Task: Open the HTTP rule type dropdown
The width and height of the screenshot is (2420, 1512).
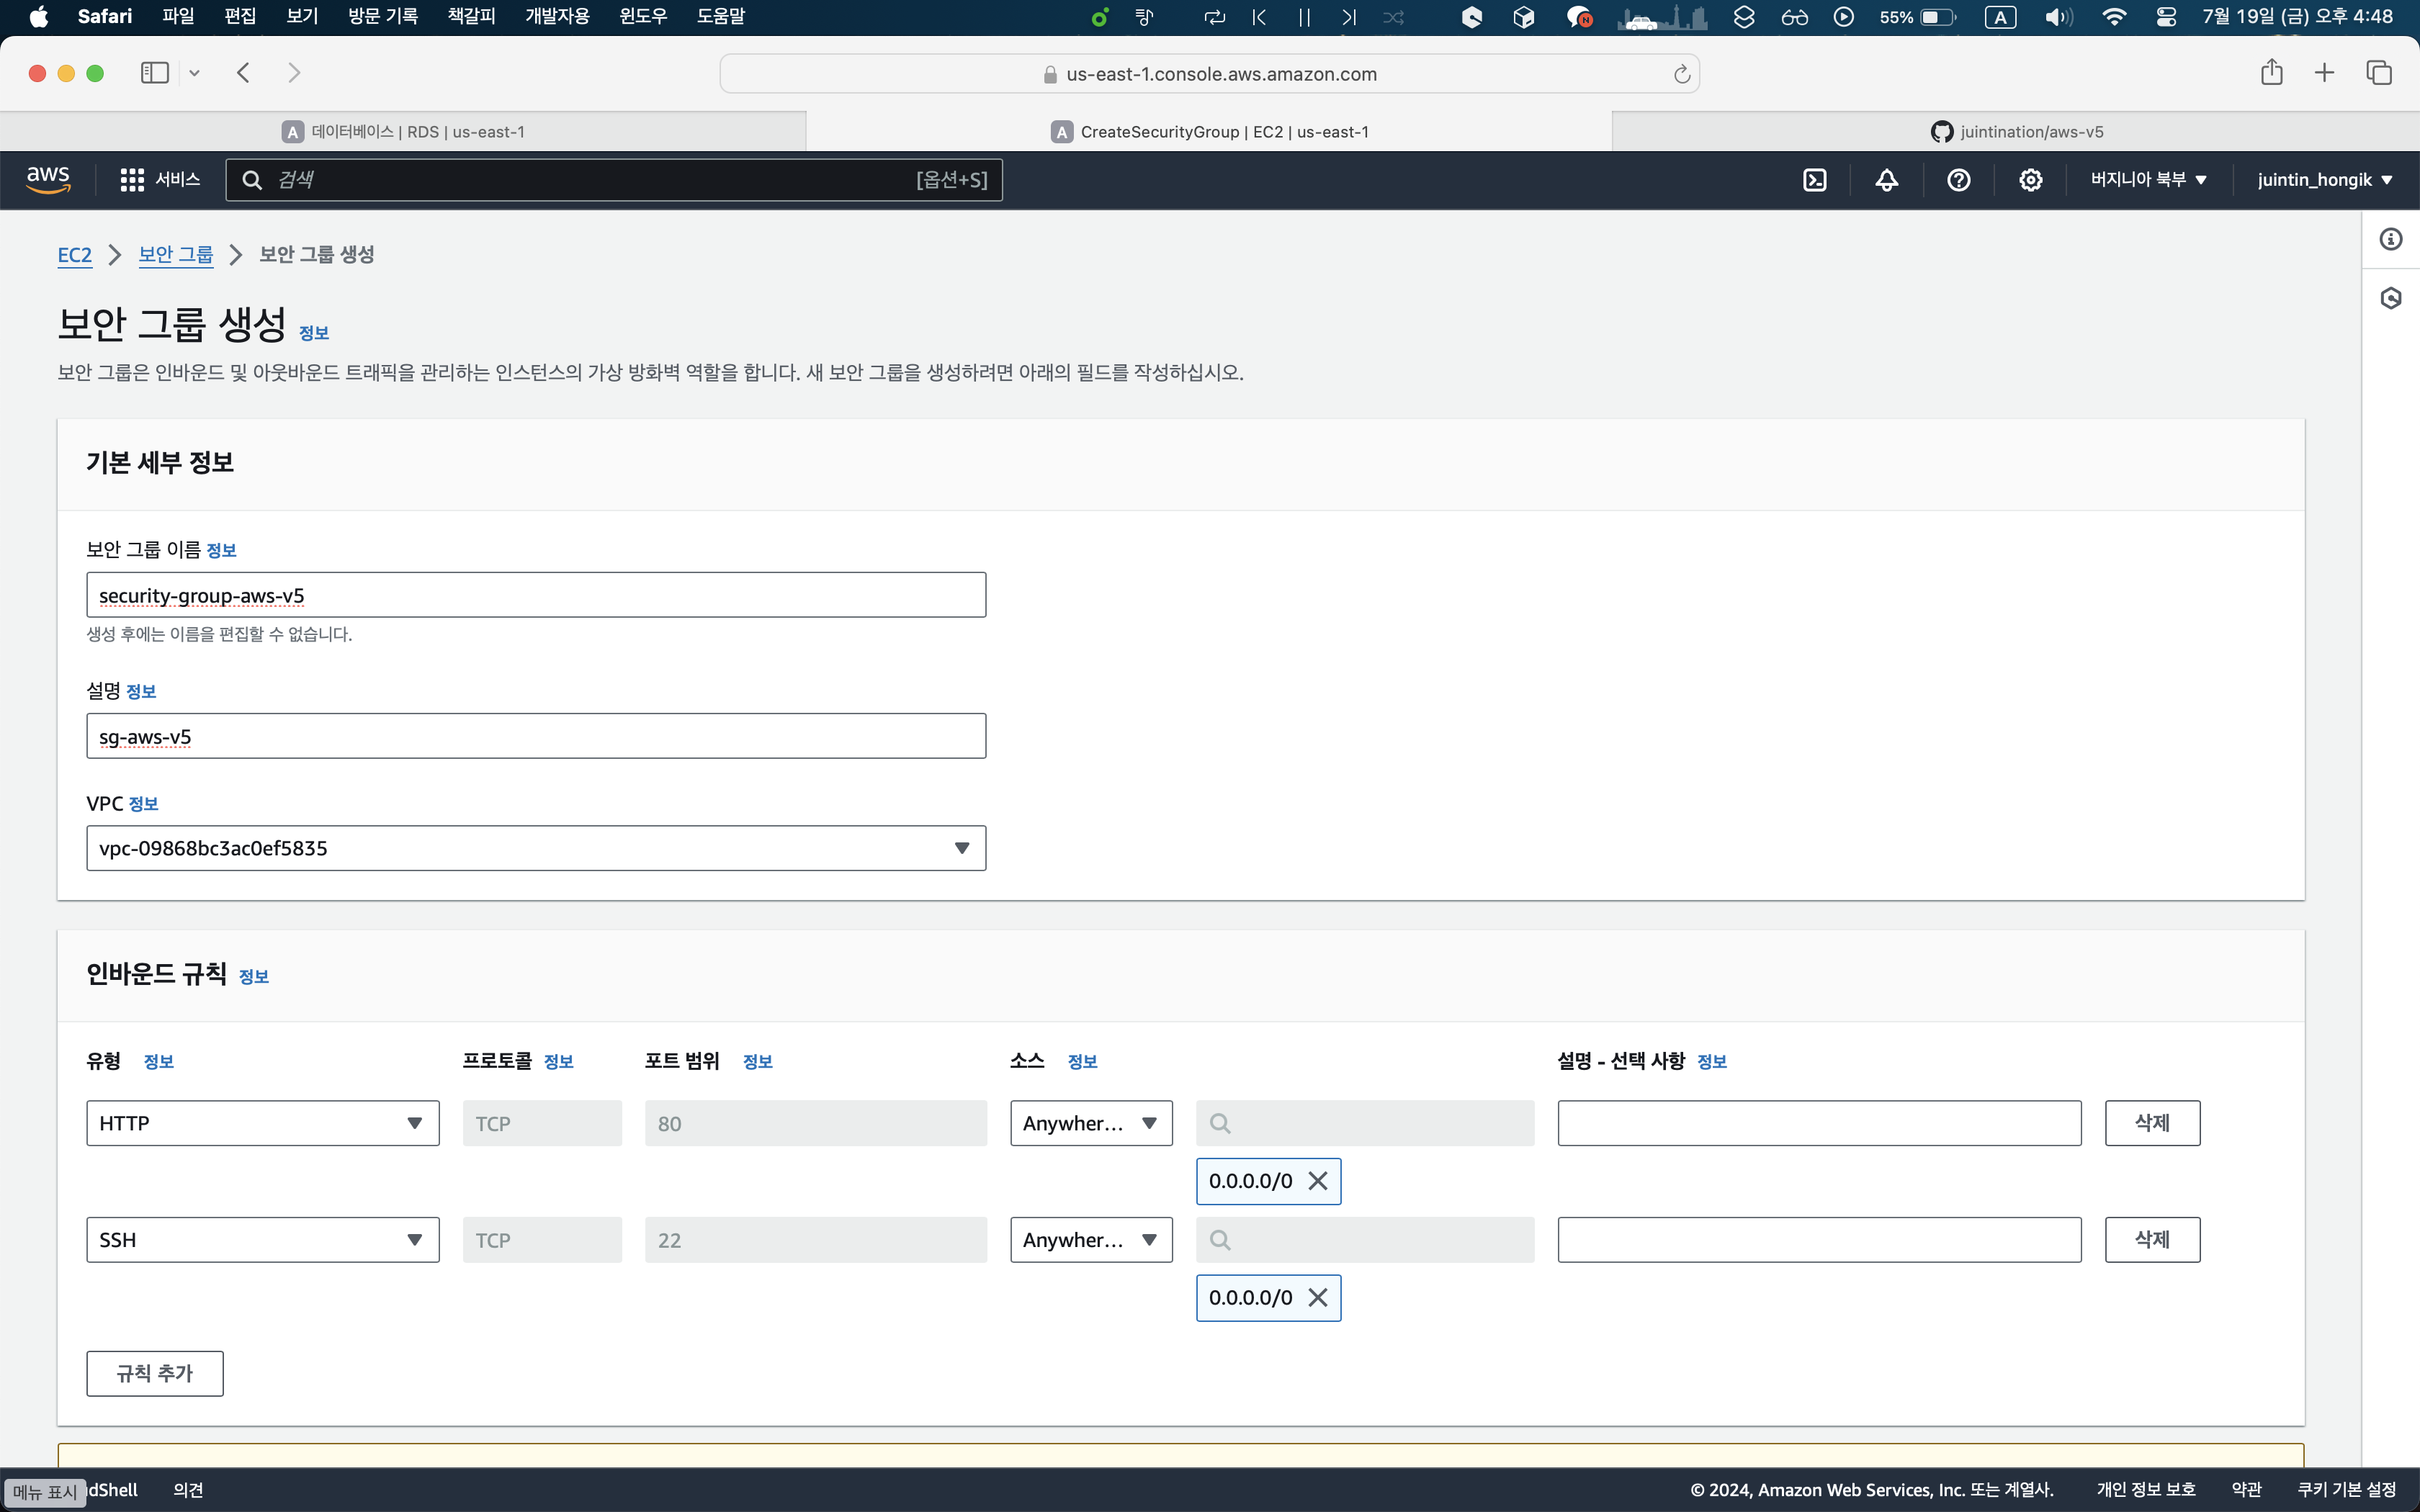Action: pos(262,1124)
